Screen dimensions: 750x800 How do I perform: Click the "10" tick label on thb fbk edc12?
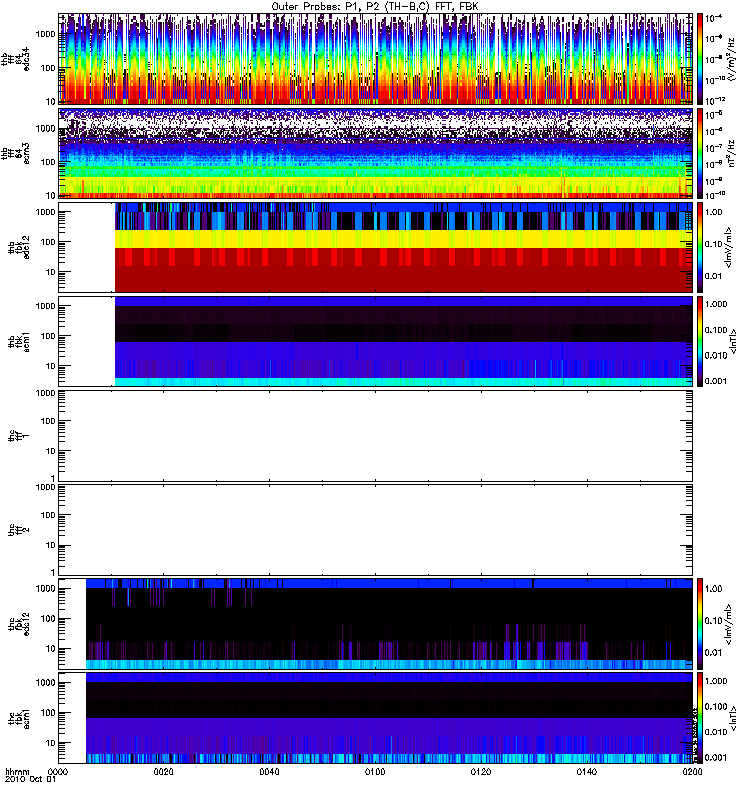(51, 272)
